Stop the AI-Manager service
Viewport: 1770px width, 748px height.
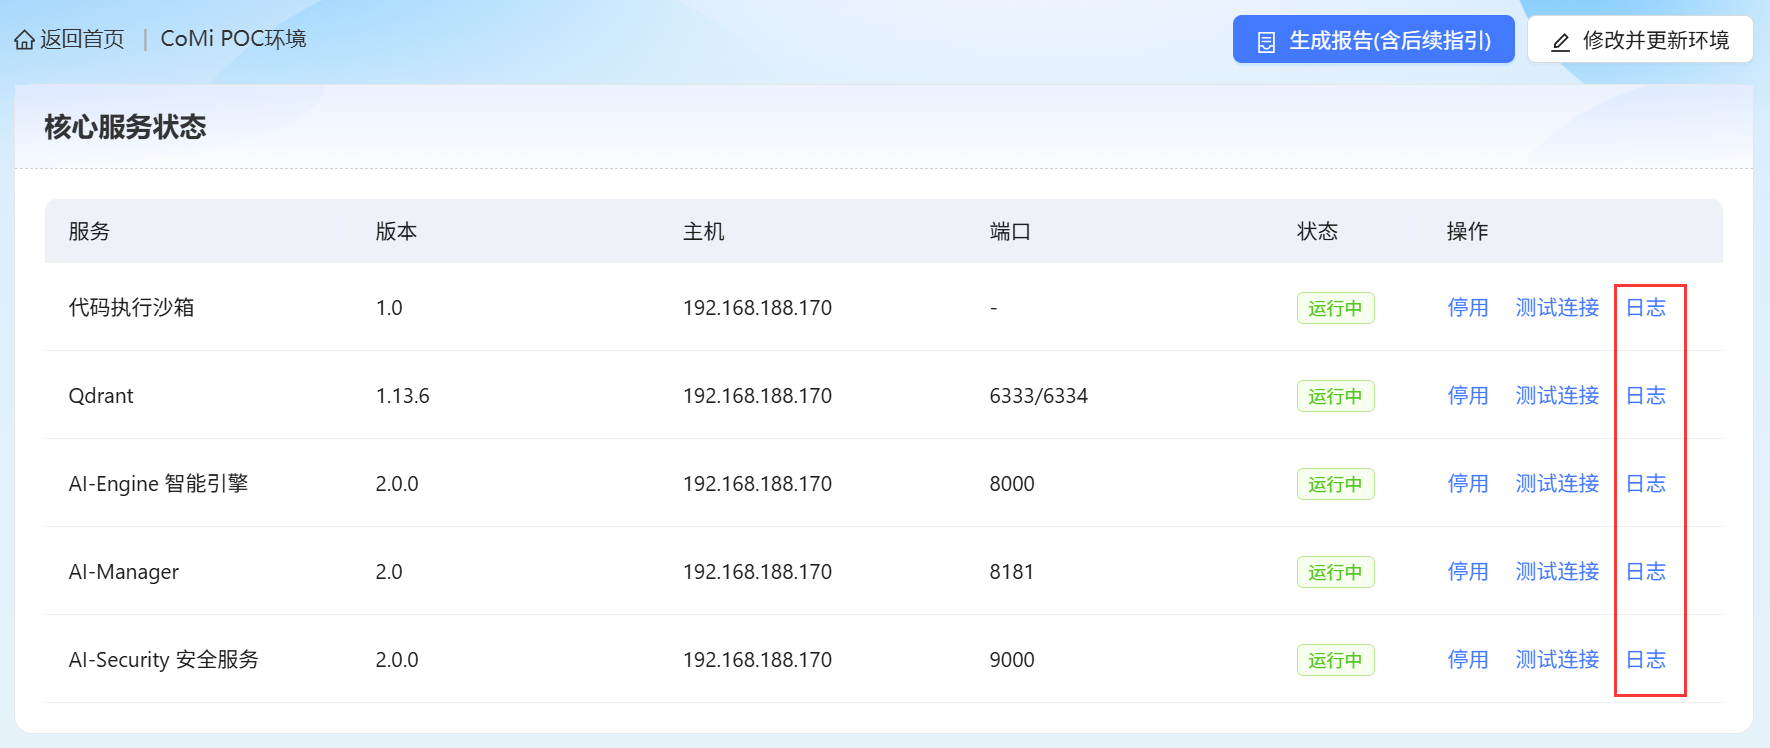click(x=1467, y=572)
